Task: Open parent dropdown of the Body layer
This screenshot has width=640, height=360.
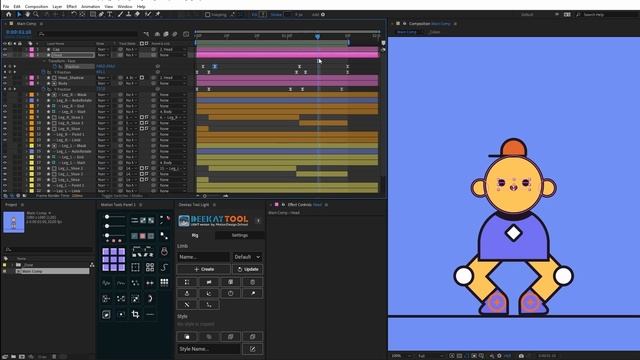Action: pos(172,83)
